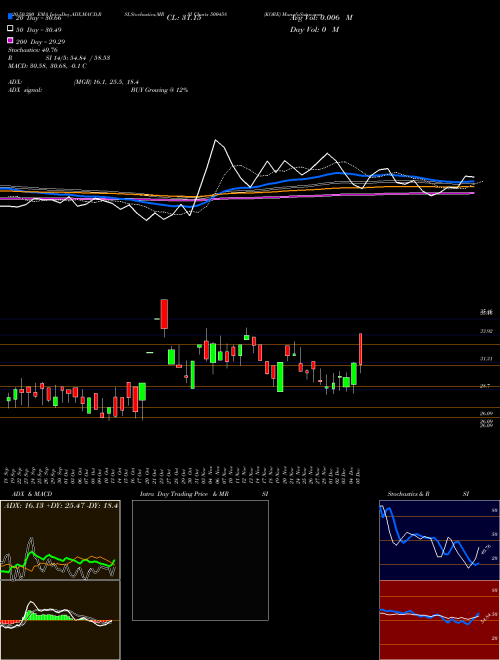Click the 'Stochastics: 40.76' reading

33,50
